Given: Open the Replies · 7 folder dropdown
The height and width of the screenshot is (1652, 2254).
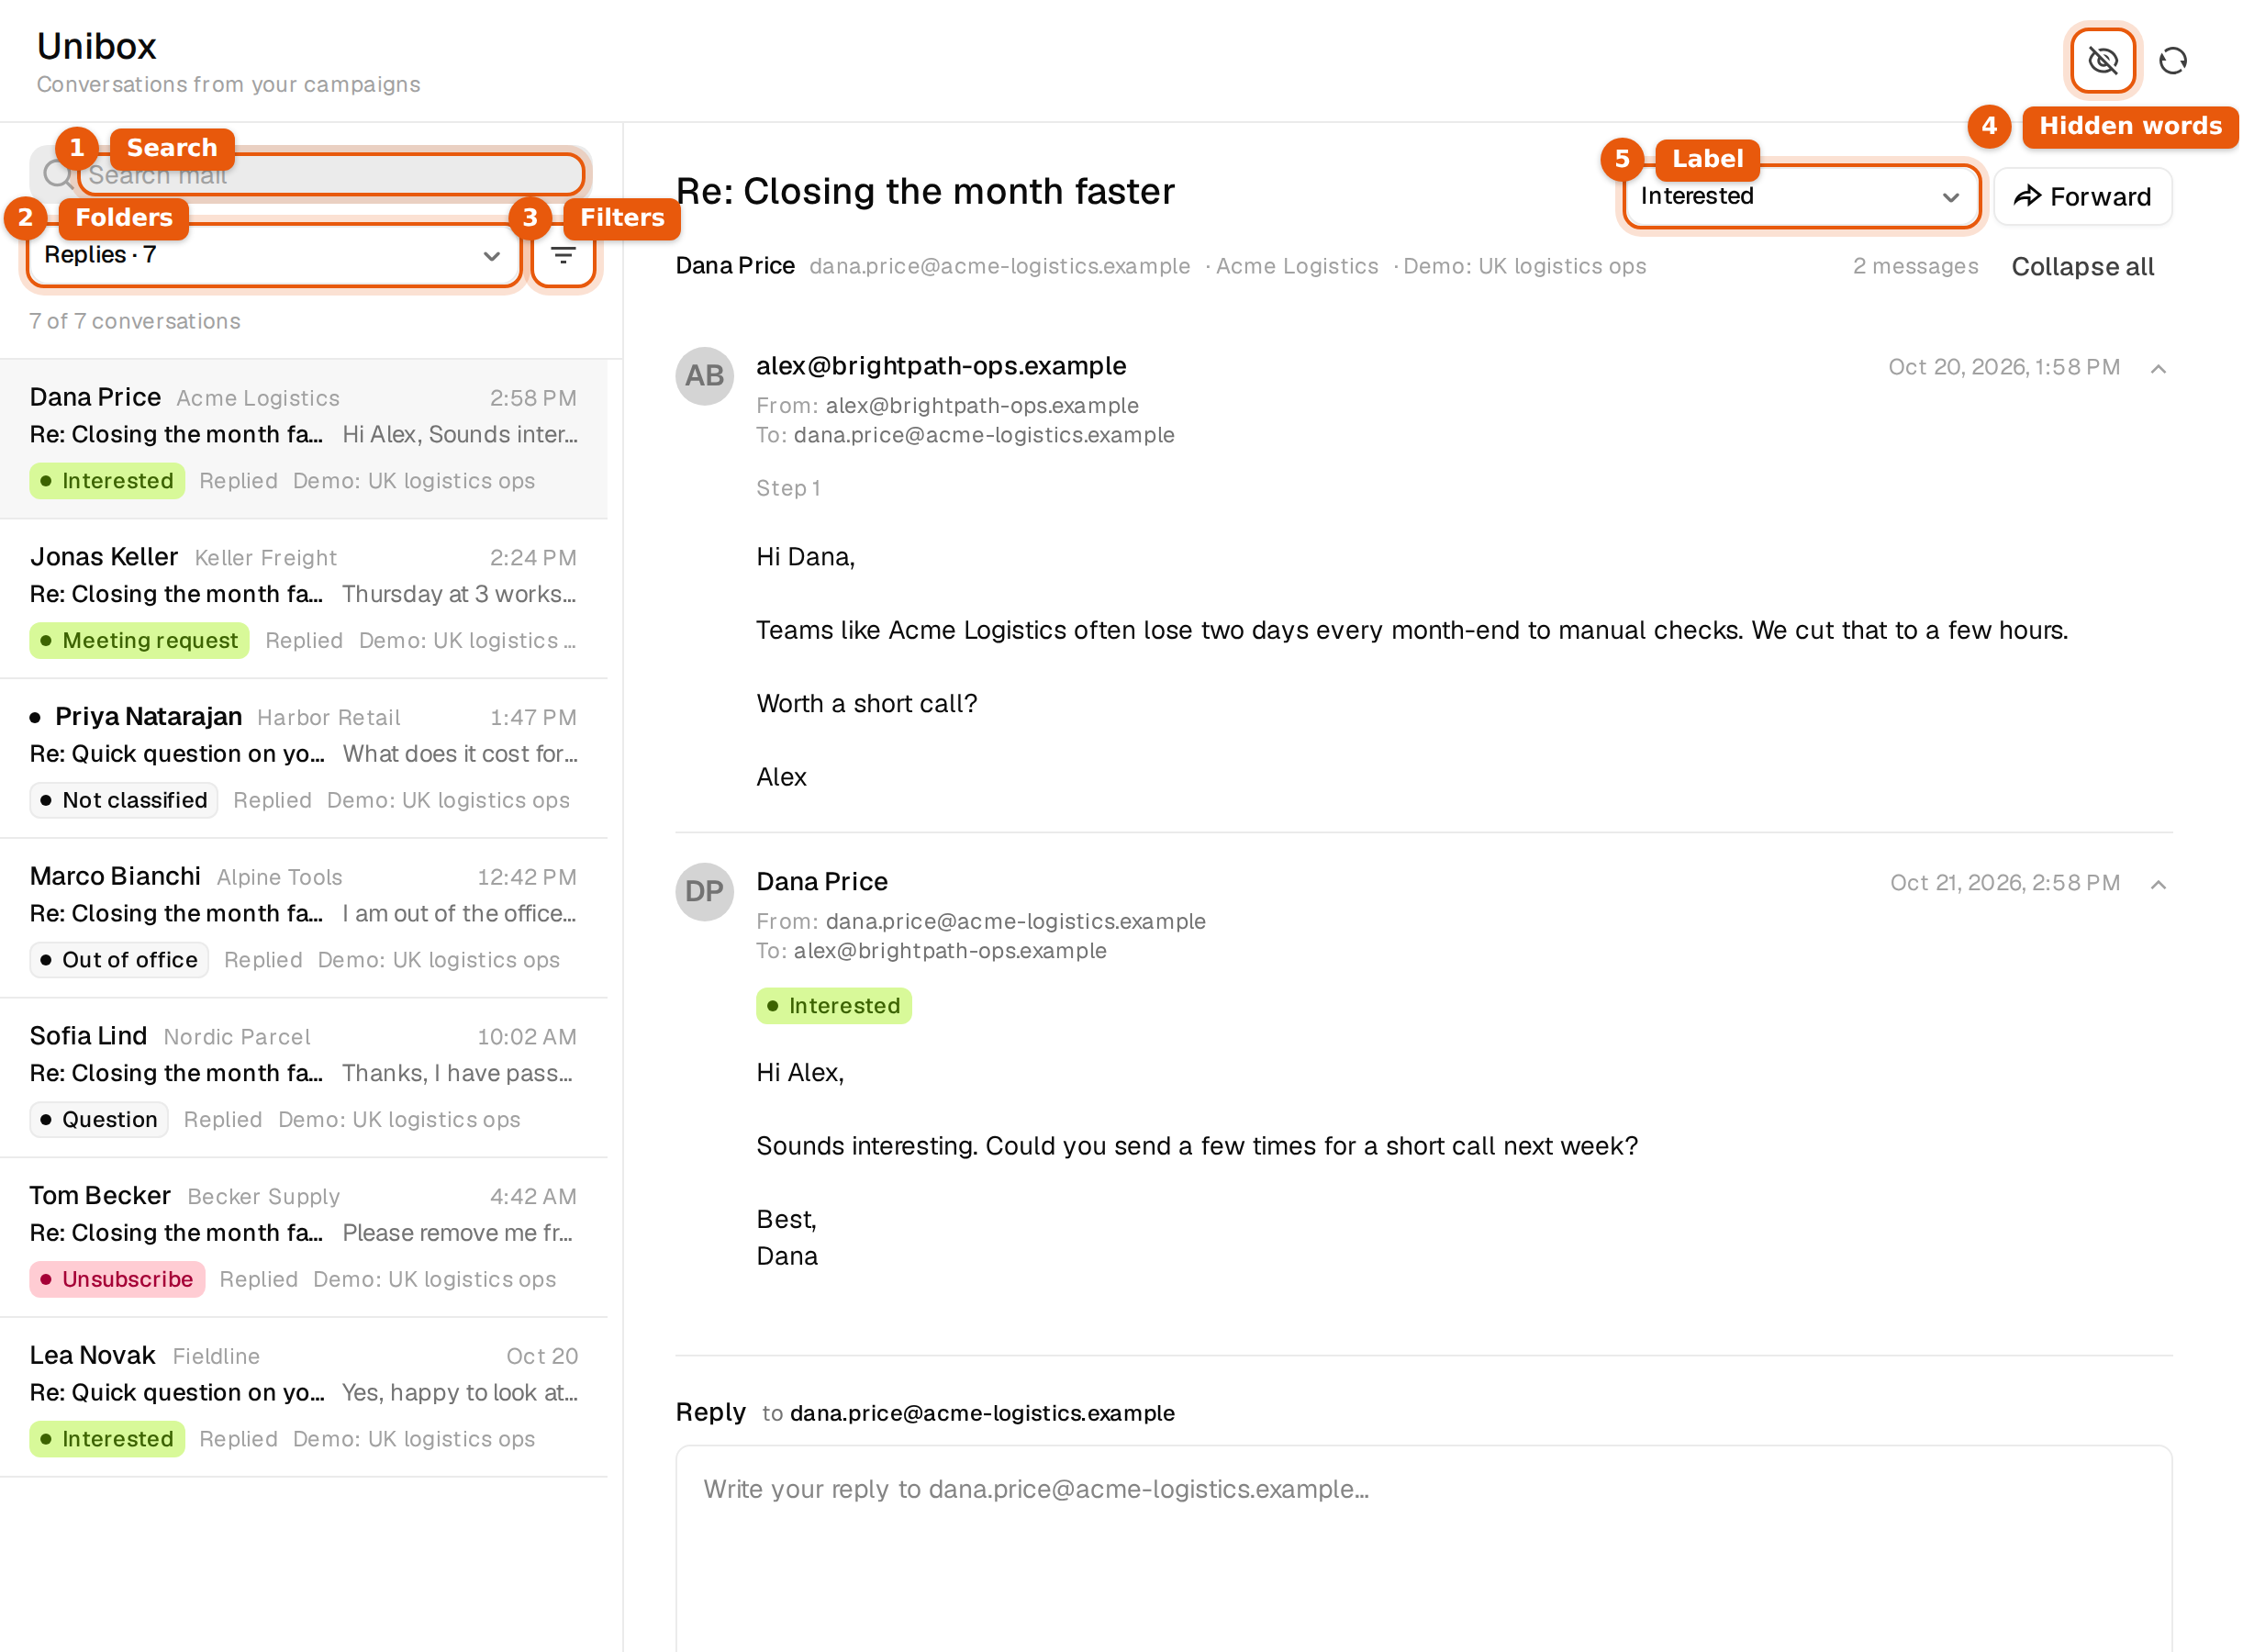Looking at the screenshot, I should (x=273, y=255).
